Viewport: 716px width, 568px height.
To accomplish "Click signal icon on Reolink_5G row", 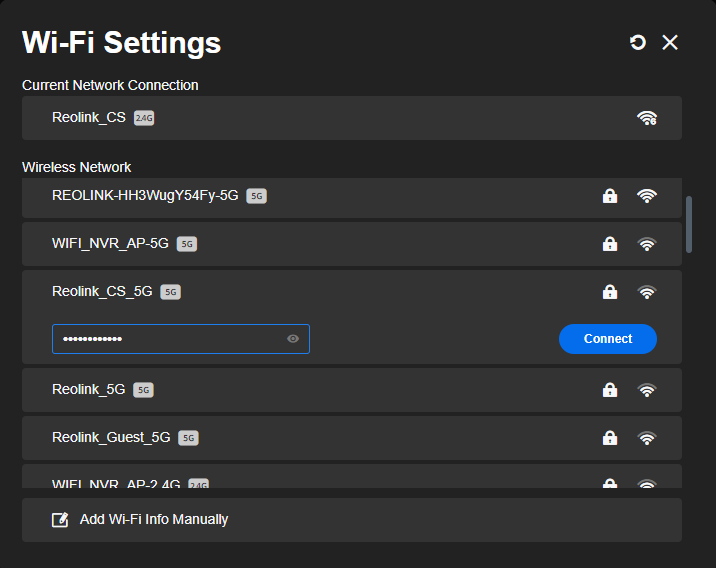I will pyautogui.click(x=647, y=390).
